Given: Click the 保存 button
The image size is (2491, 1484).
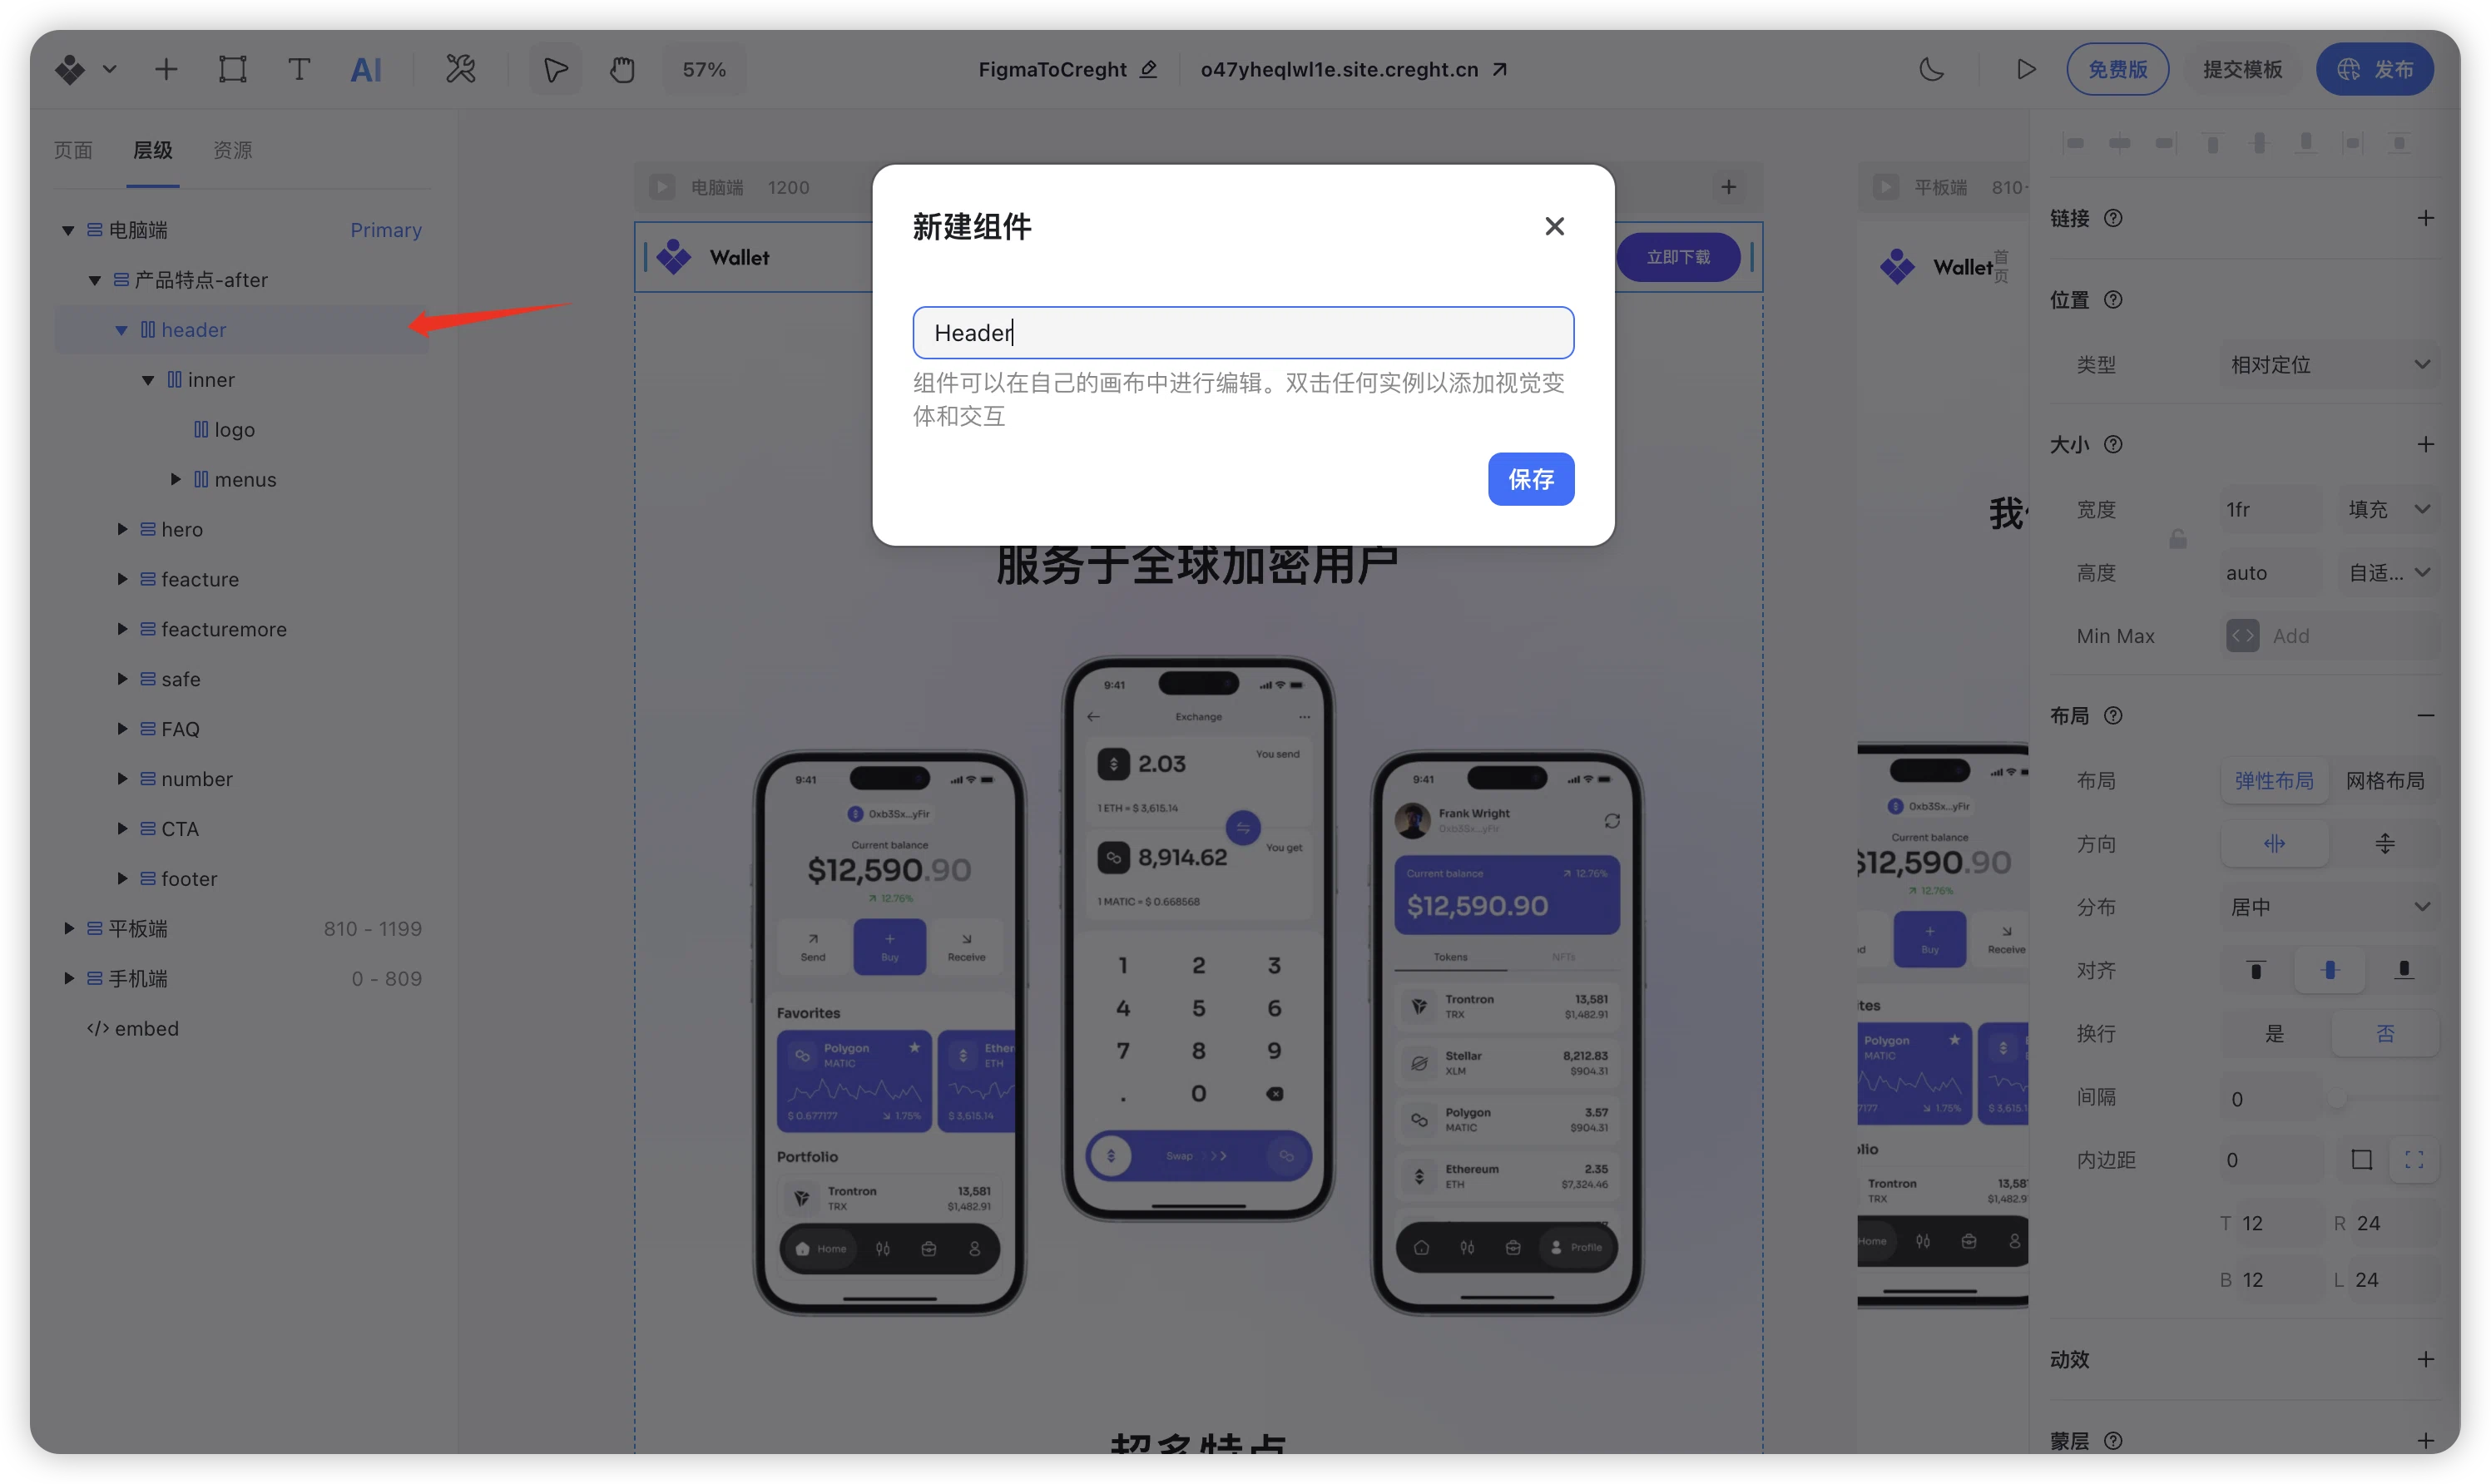Looking at the screenshot, I should pos(1531,479).
